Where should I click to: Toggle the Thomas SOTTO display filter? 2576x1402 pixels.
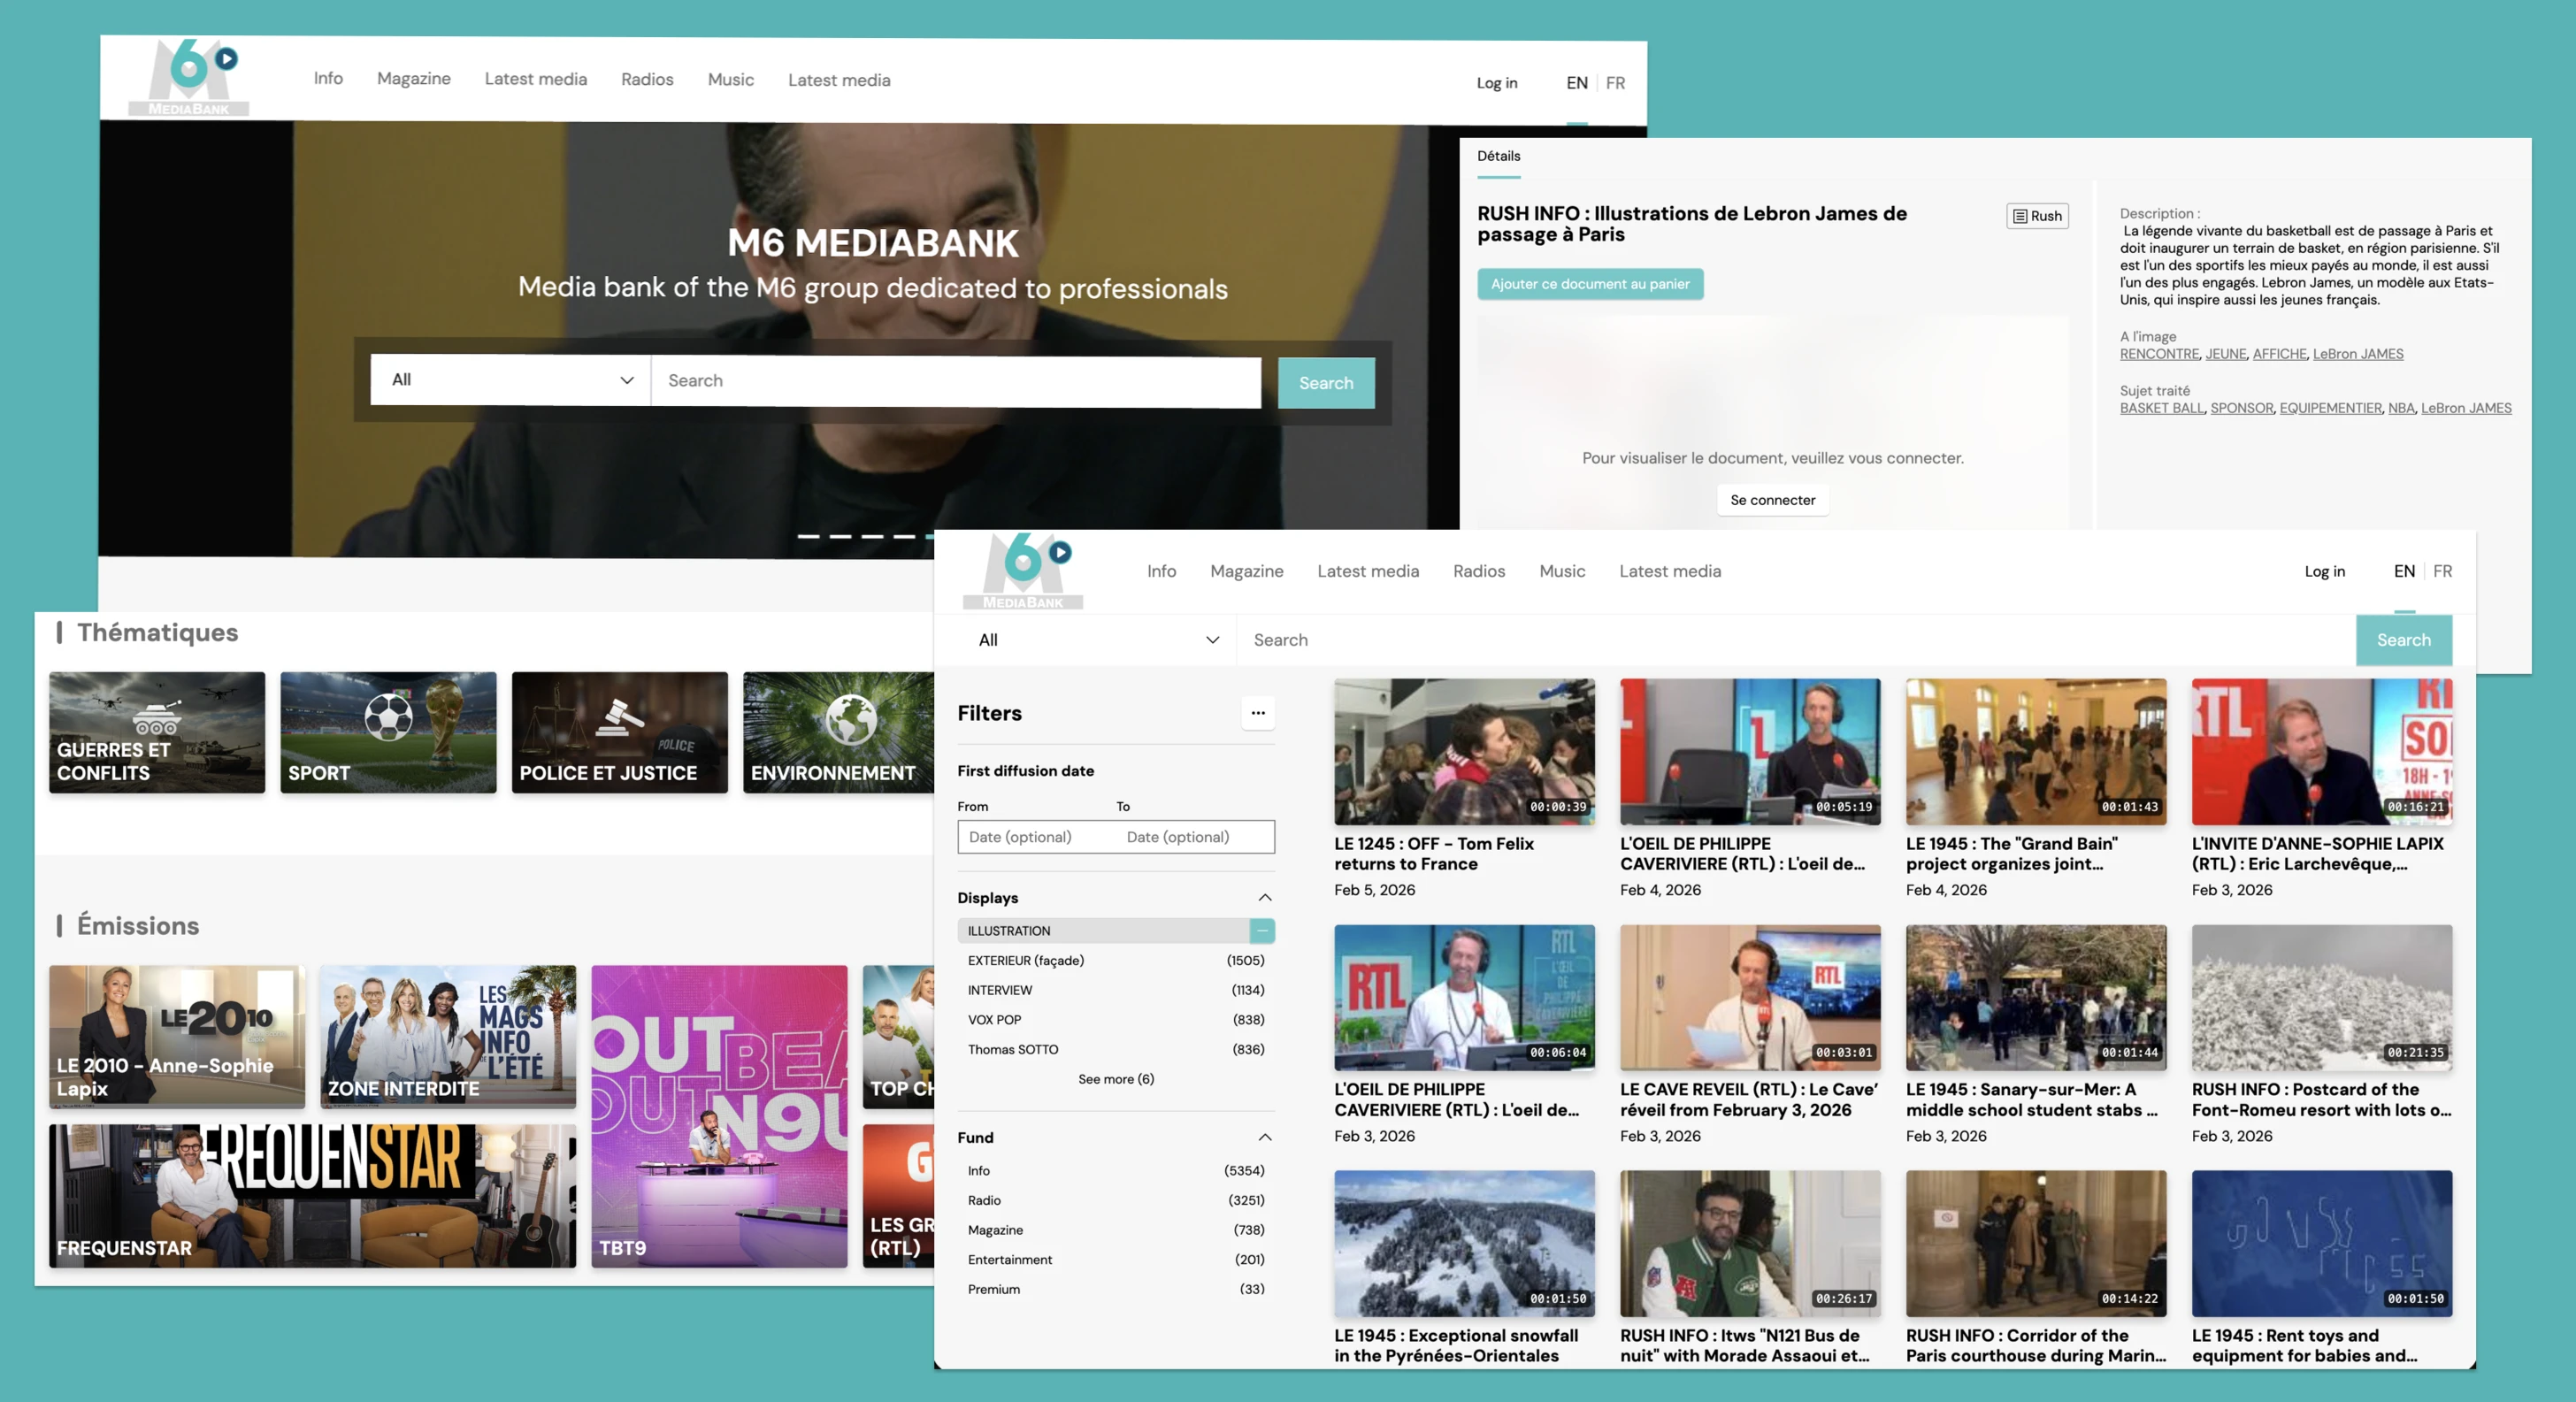tap(1116, 1050)
